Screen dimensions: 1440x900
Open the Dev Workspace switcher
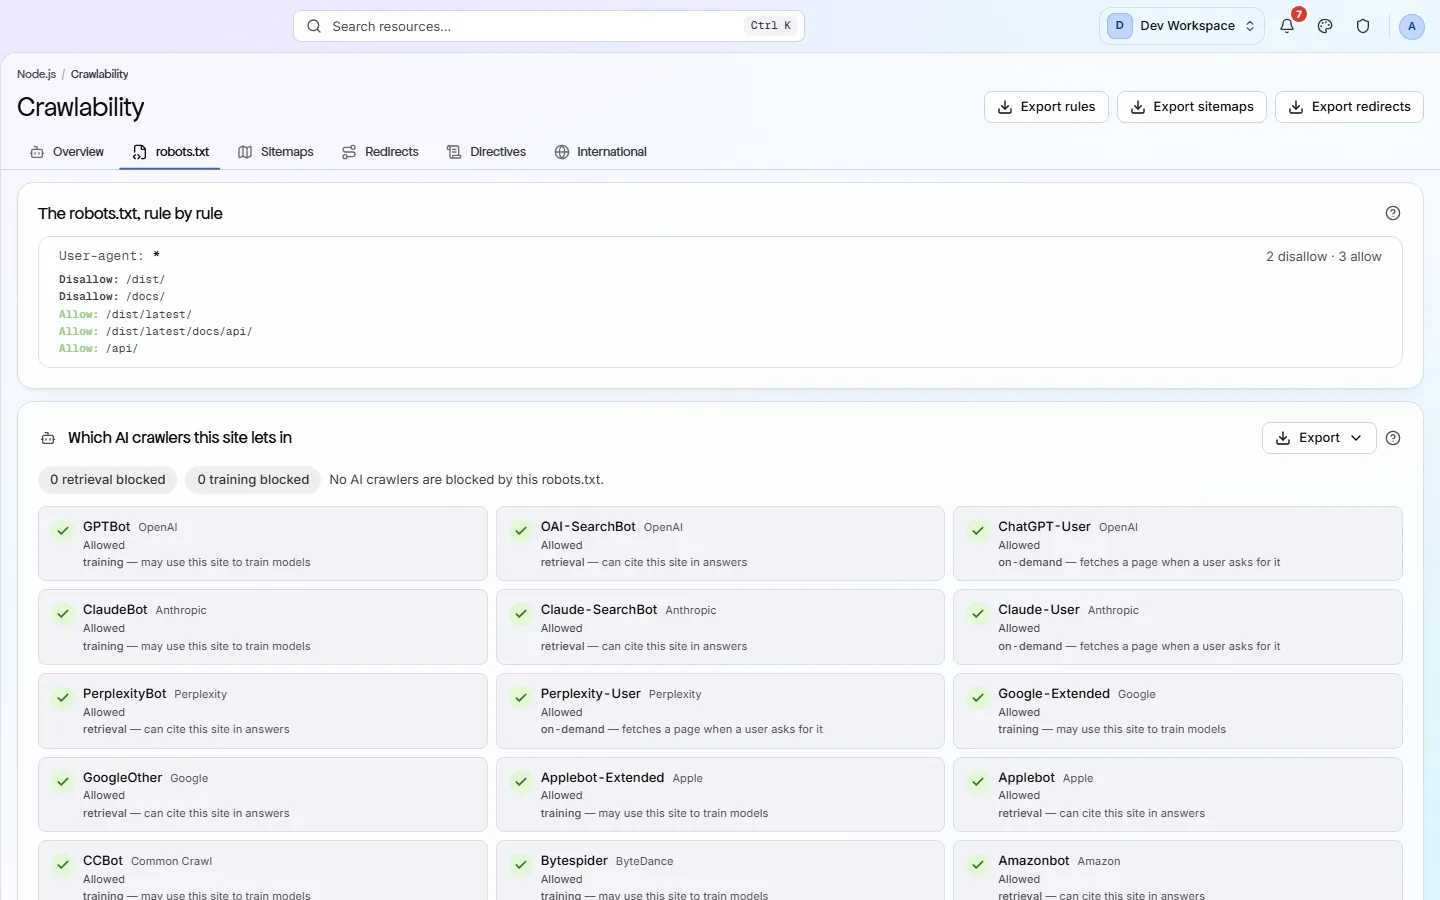pos(1182,26)
